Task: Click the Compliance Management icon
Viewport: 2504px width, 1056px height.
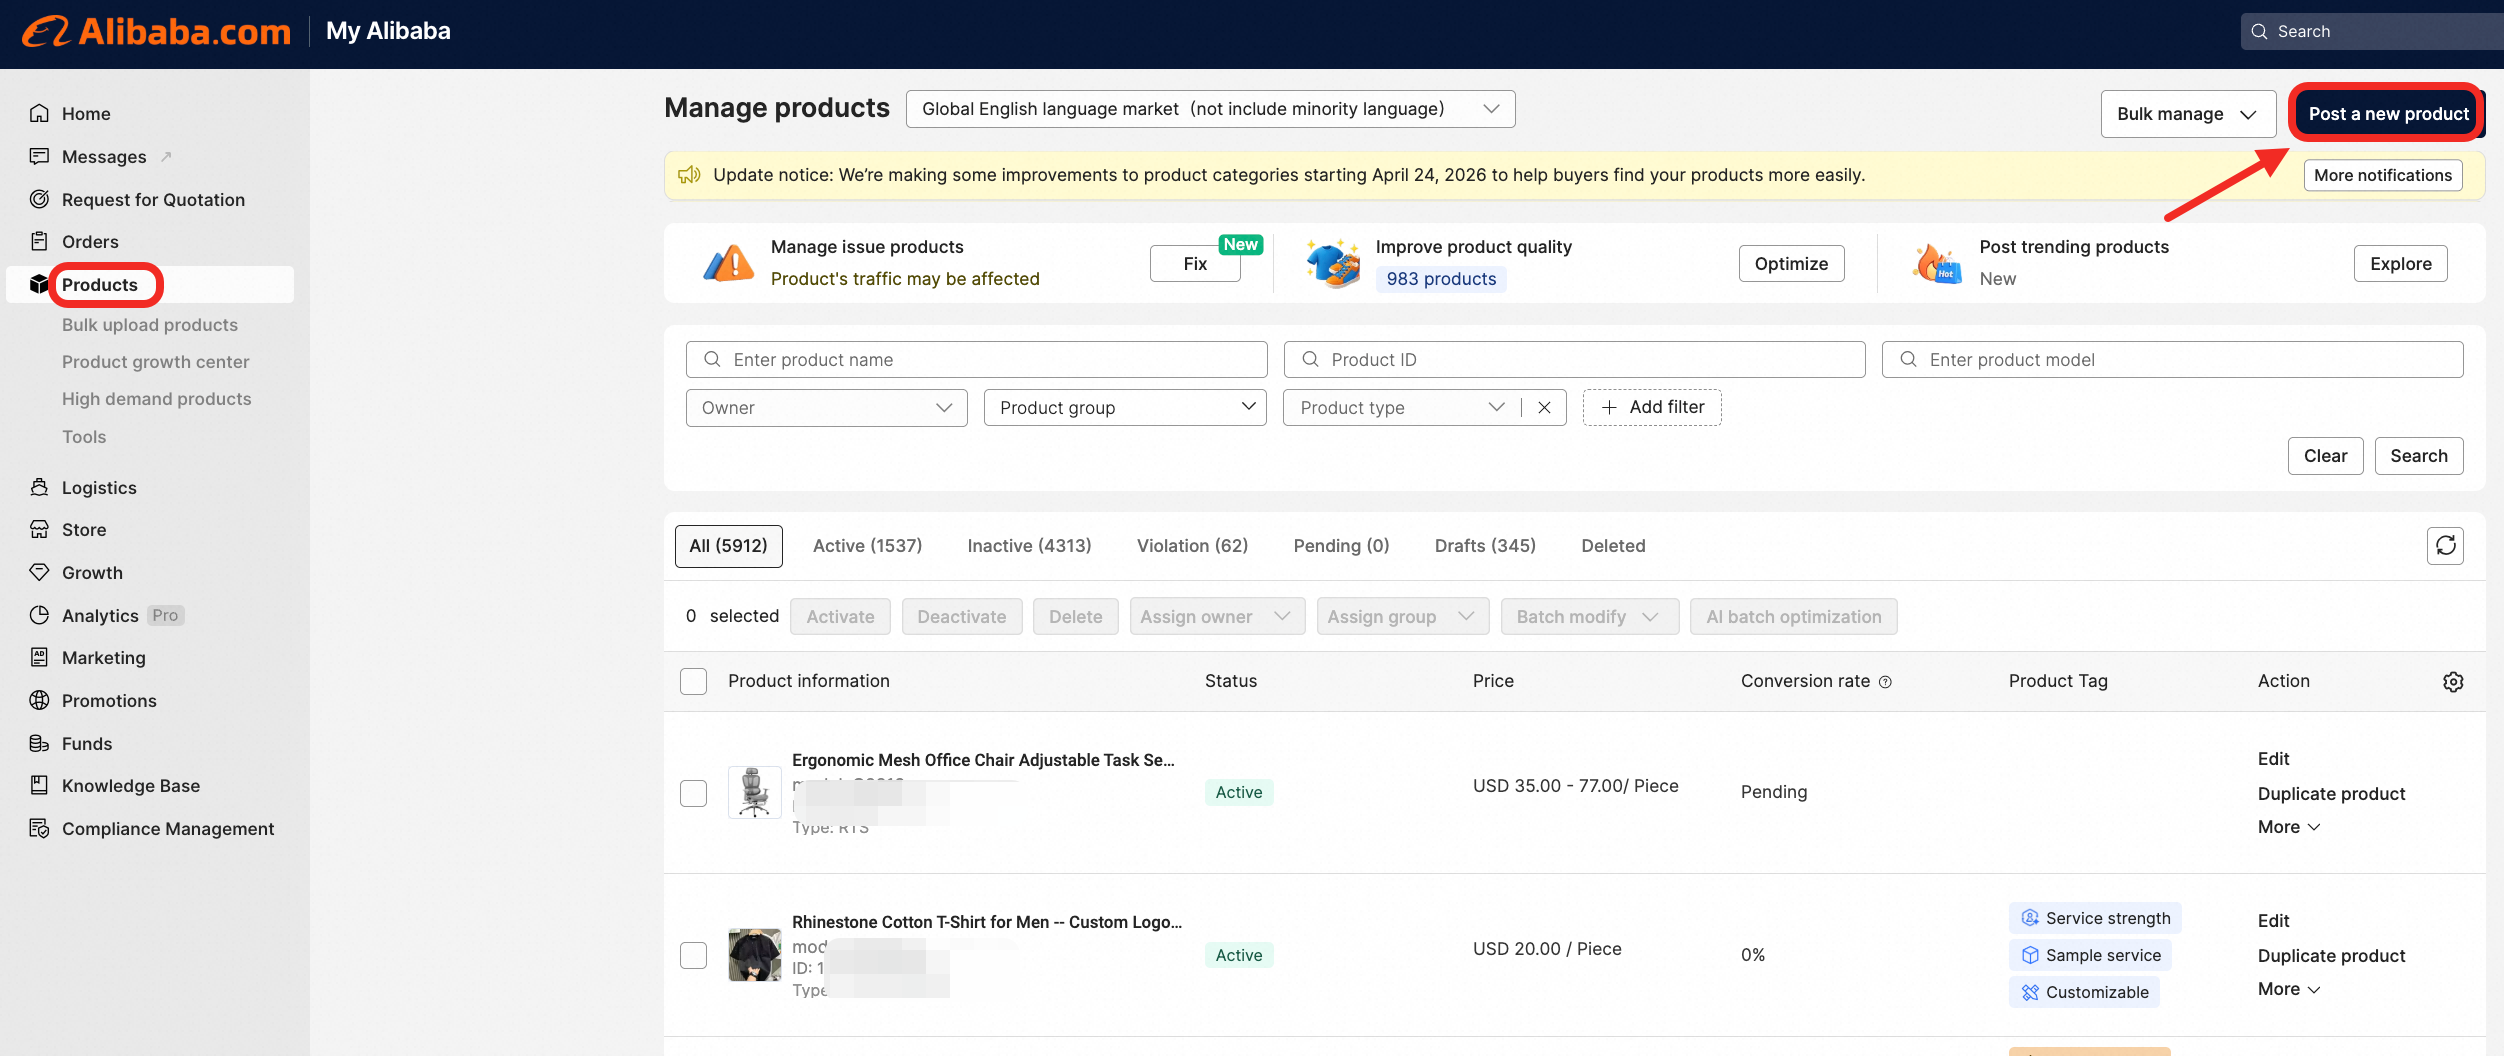Action: point(39,828)
